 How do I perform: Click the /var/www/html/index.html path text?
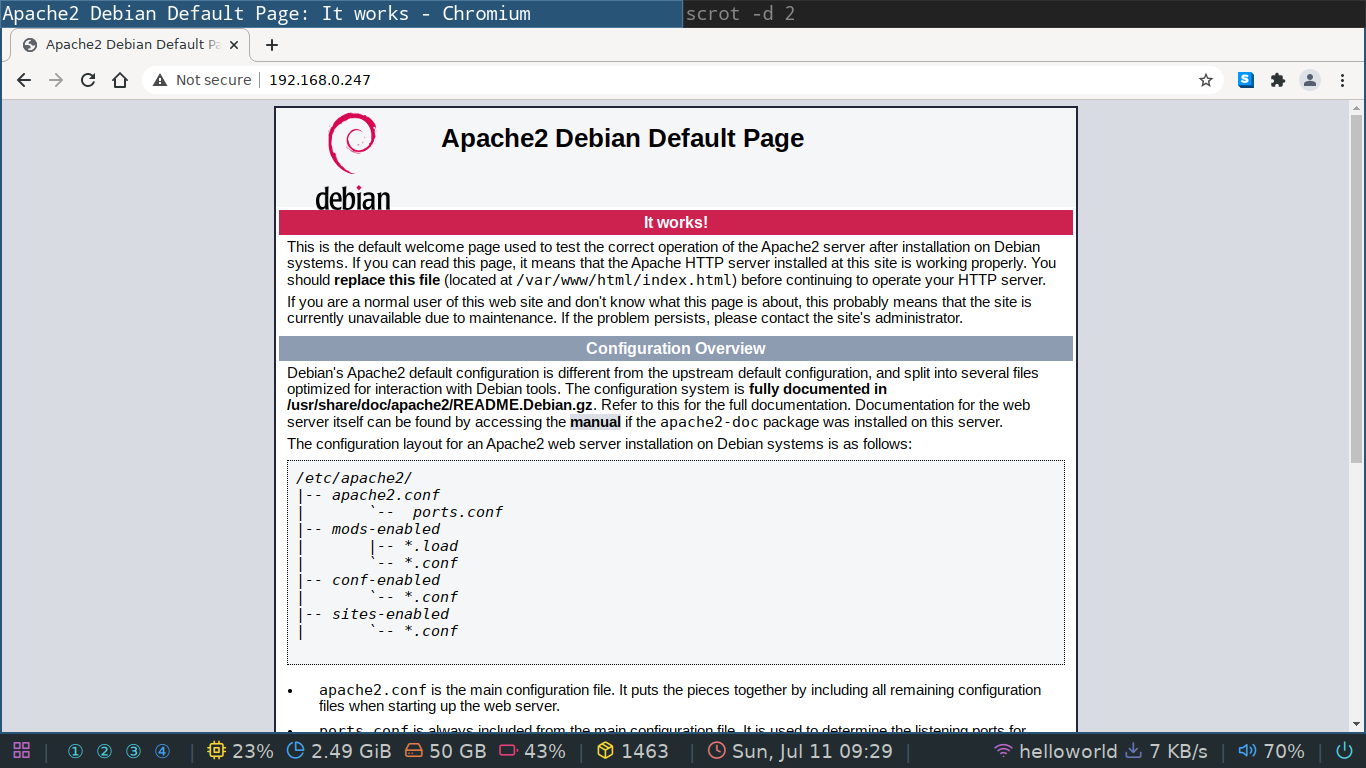pyautogui.click(x=626, y=280)
